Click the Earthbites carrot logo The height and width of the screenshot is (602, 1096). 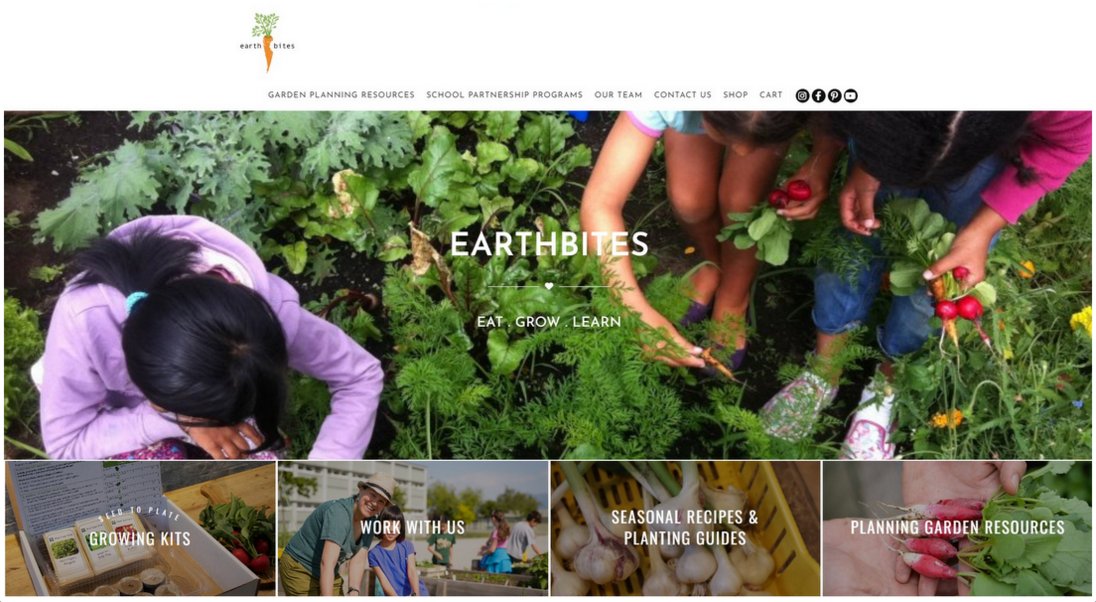tap(267, 43)
